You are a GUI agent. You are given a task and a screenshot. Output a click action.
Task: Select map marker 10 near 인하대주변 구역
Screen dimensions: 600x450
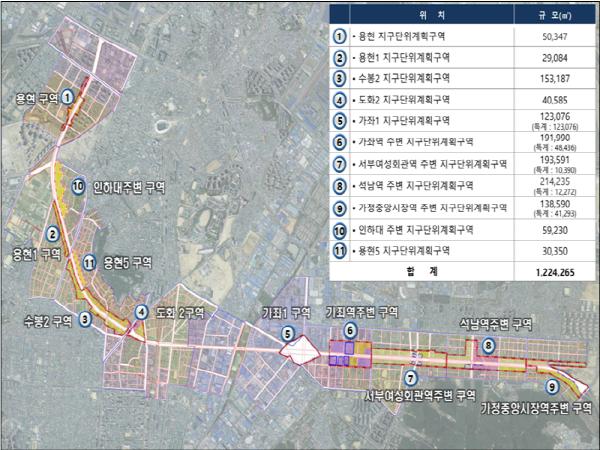pos(78,185)
